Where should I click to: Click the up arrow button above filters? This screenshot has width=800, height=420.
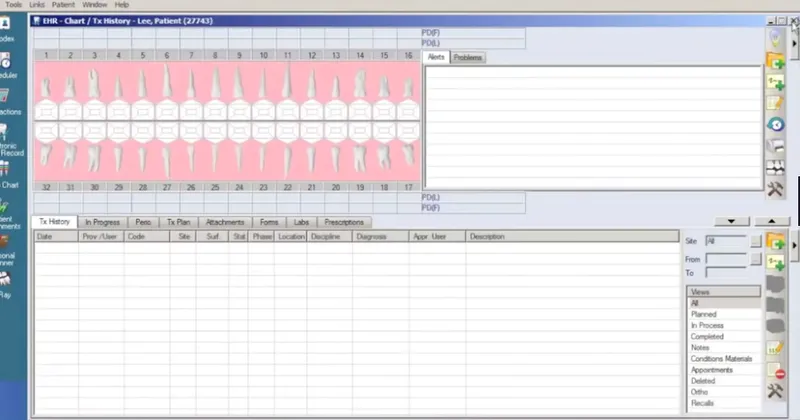(x=771, y=221)
